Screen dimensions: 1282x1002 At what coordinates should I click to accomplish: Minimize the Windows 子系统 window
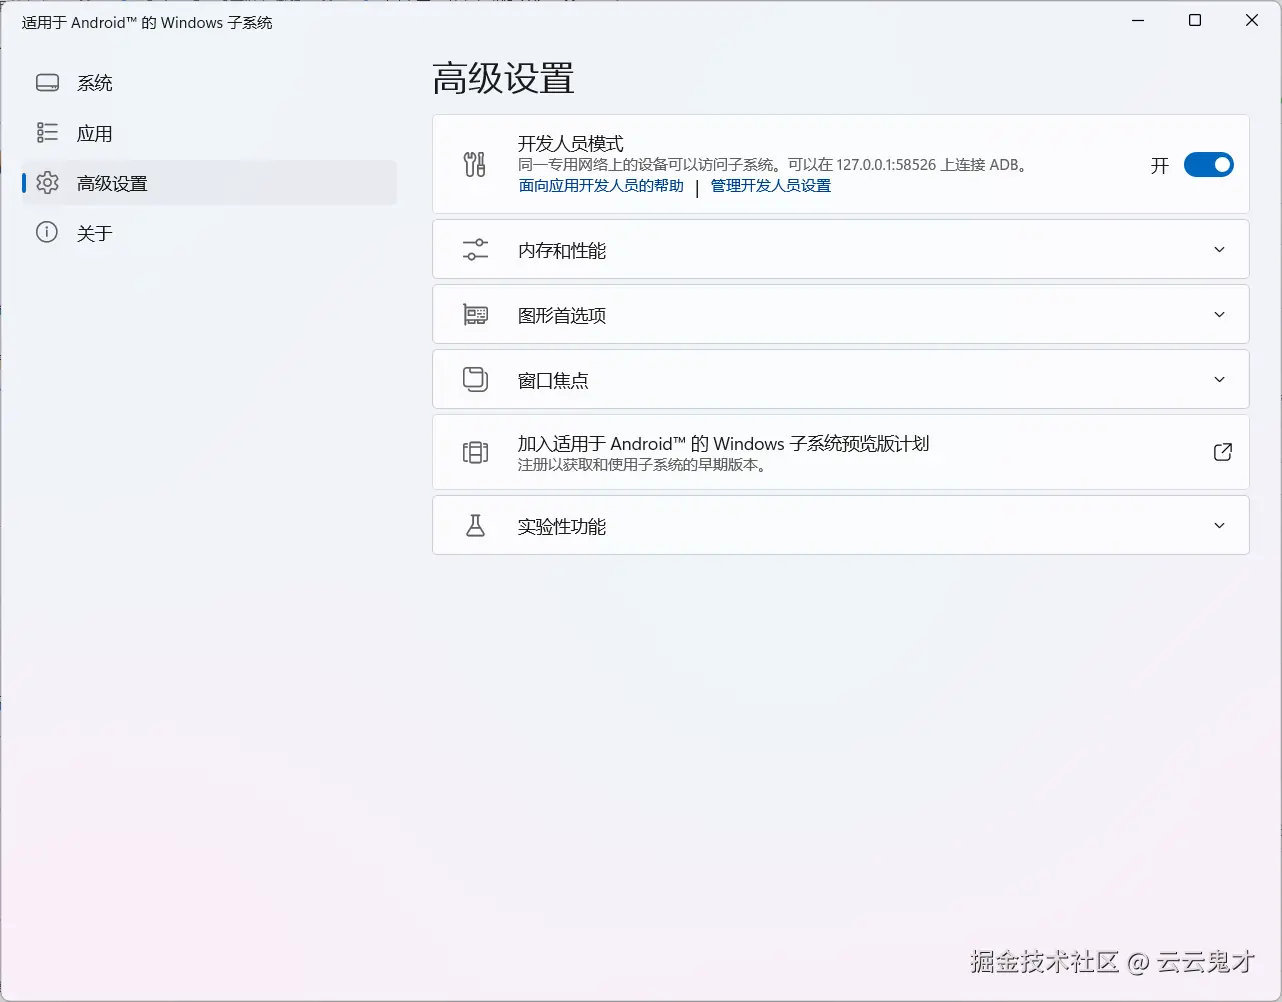(x=1138, y=20)
